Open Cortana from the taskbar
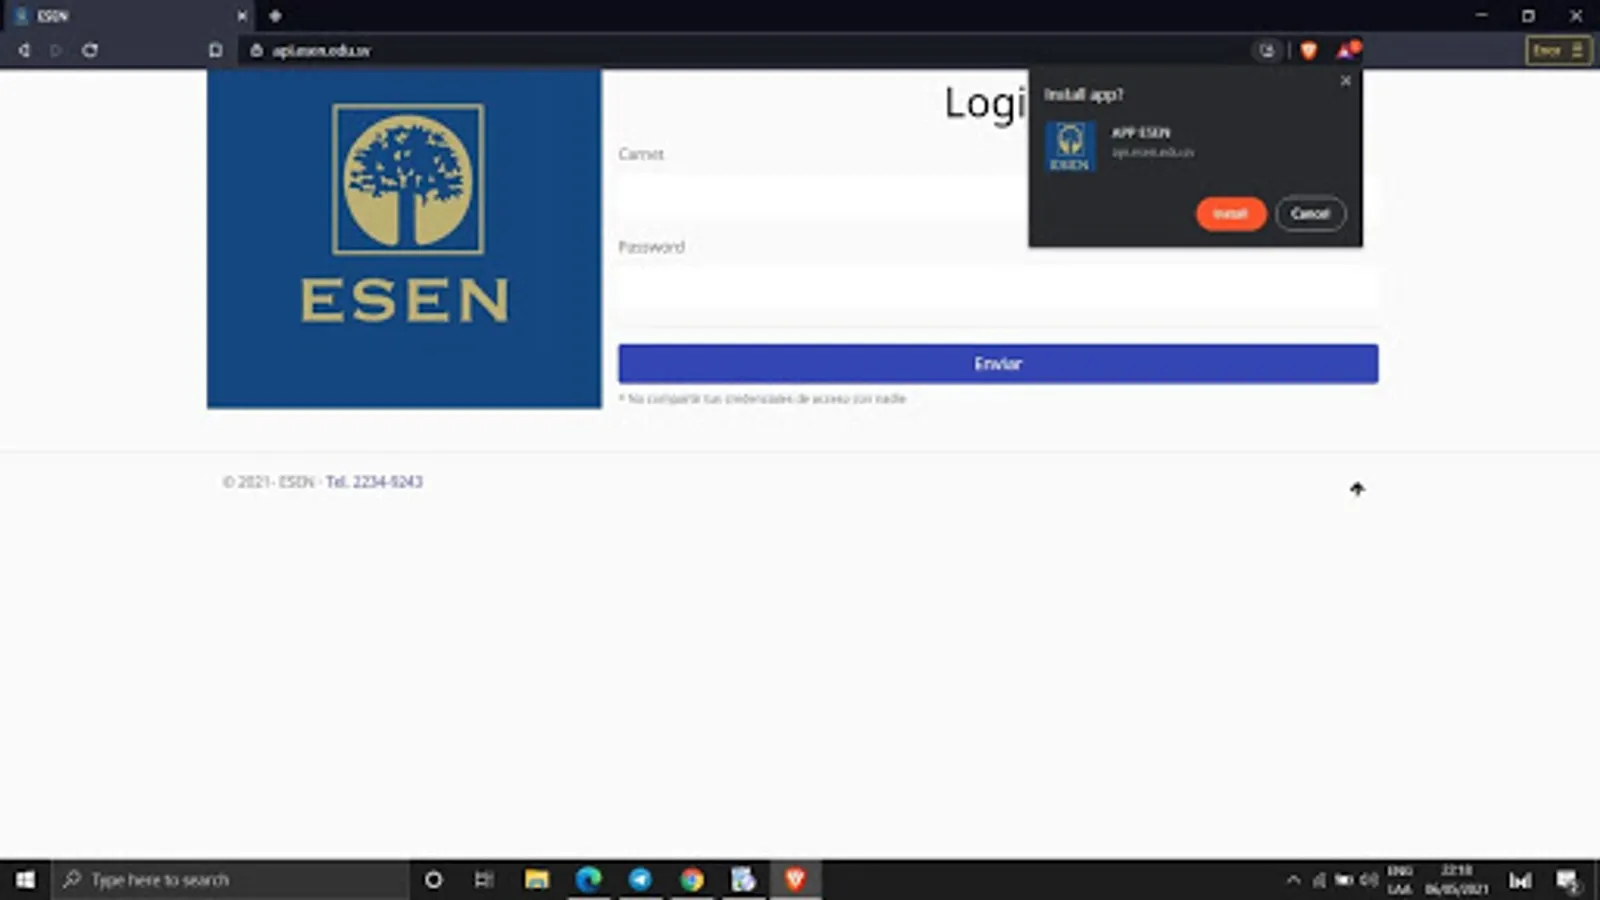 tap(433, 880)
